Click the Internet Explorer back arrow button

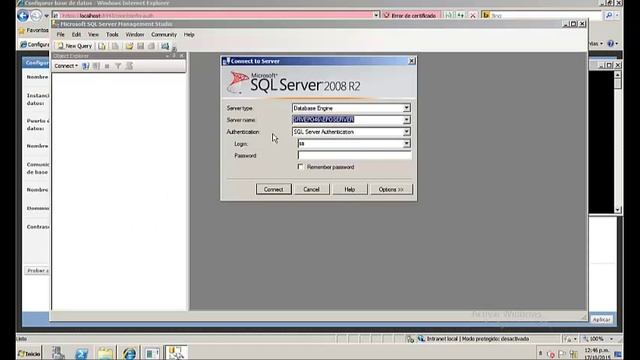(23, 16)
